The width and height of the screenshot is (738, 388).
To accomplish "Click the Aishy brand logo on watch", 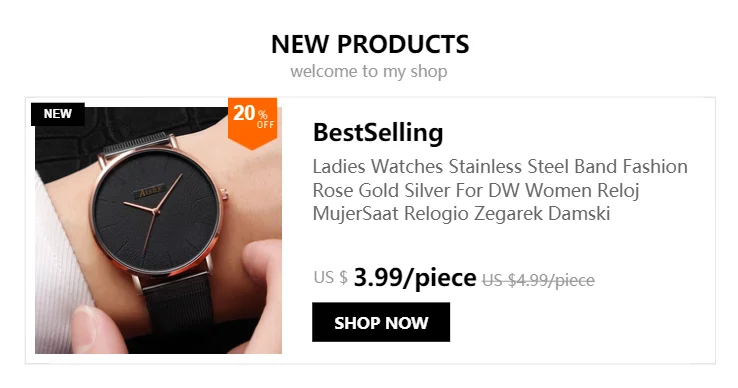I will (x=151, y=190).
